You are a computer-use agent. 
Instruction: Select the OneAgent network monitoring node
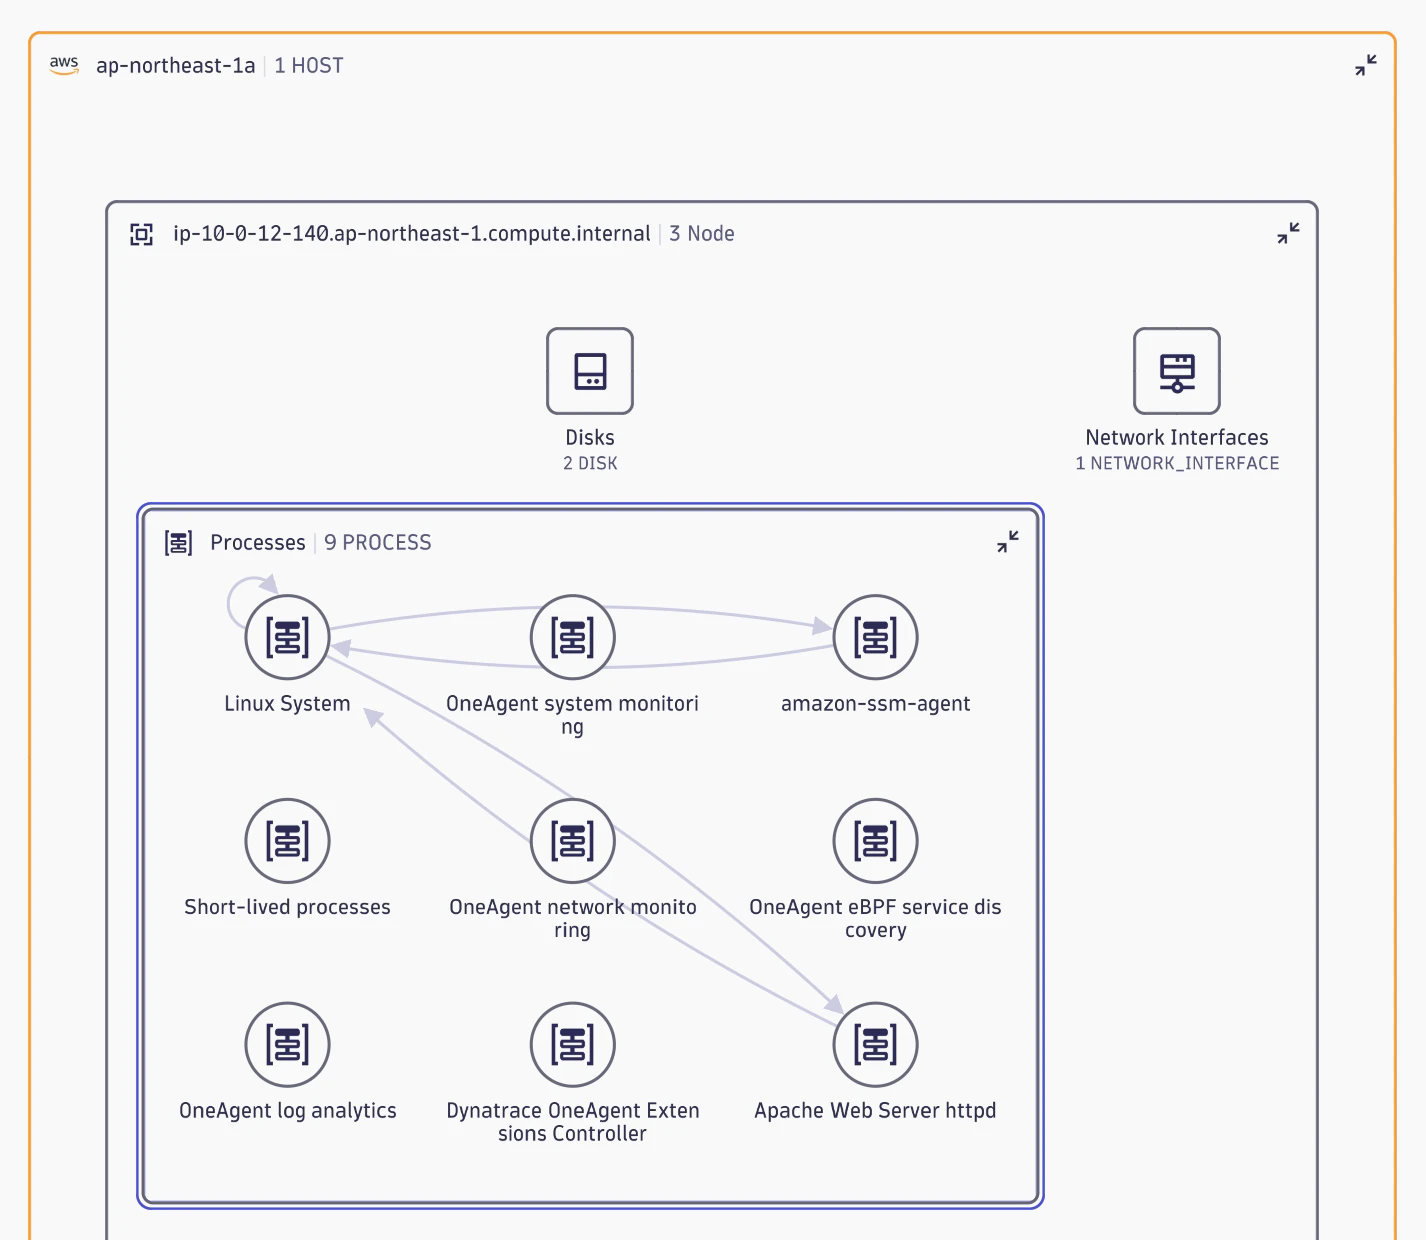(573, 841)
